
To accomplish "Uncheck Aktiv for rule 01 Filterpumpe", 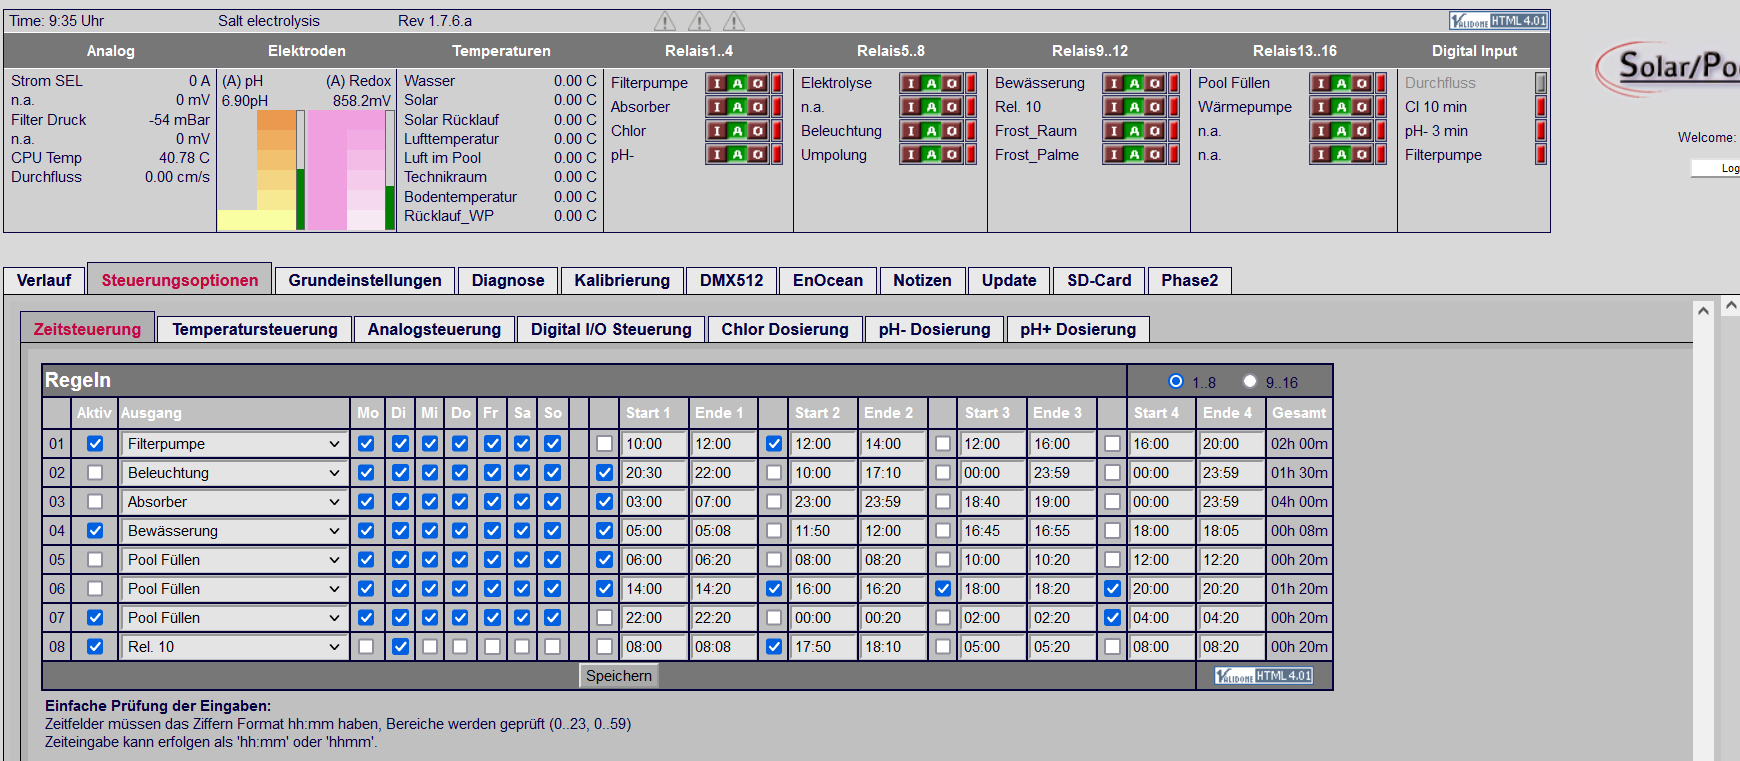I will click(x=95, y=444).
